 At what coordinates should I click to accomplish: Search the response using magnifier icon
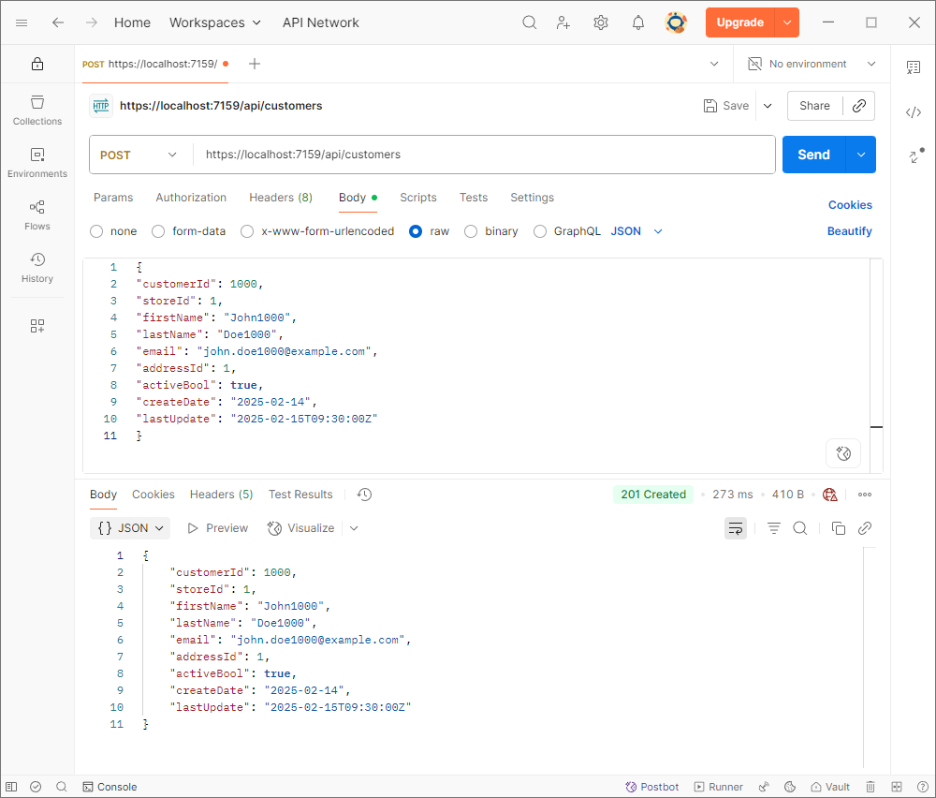[800, 528]
